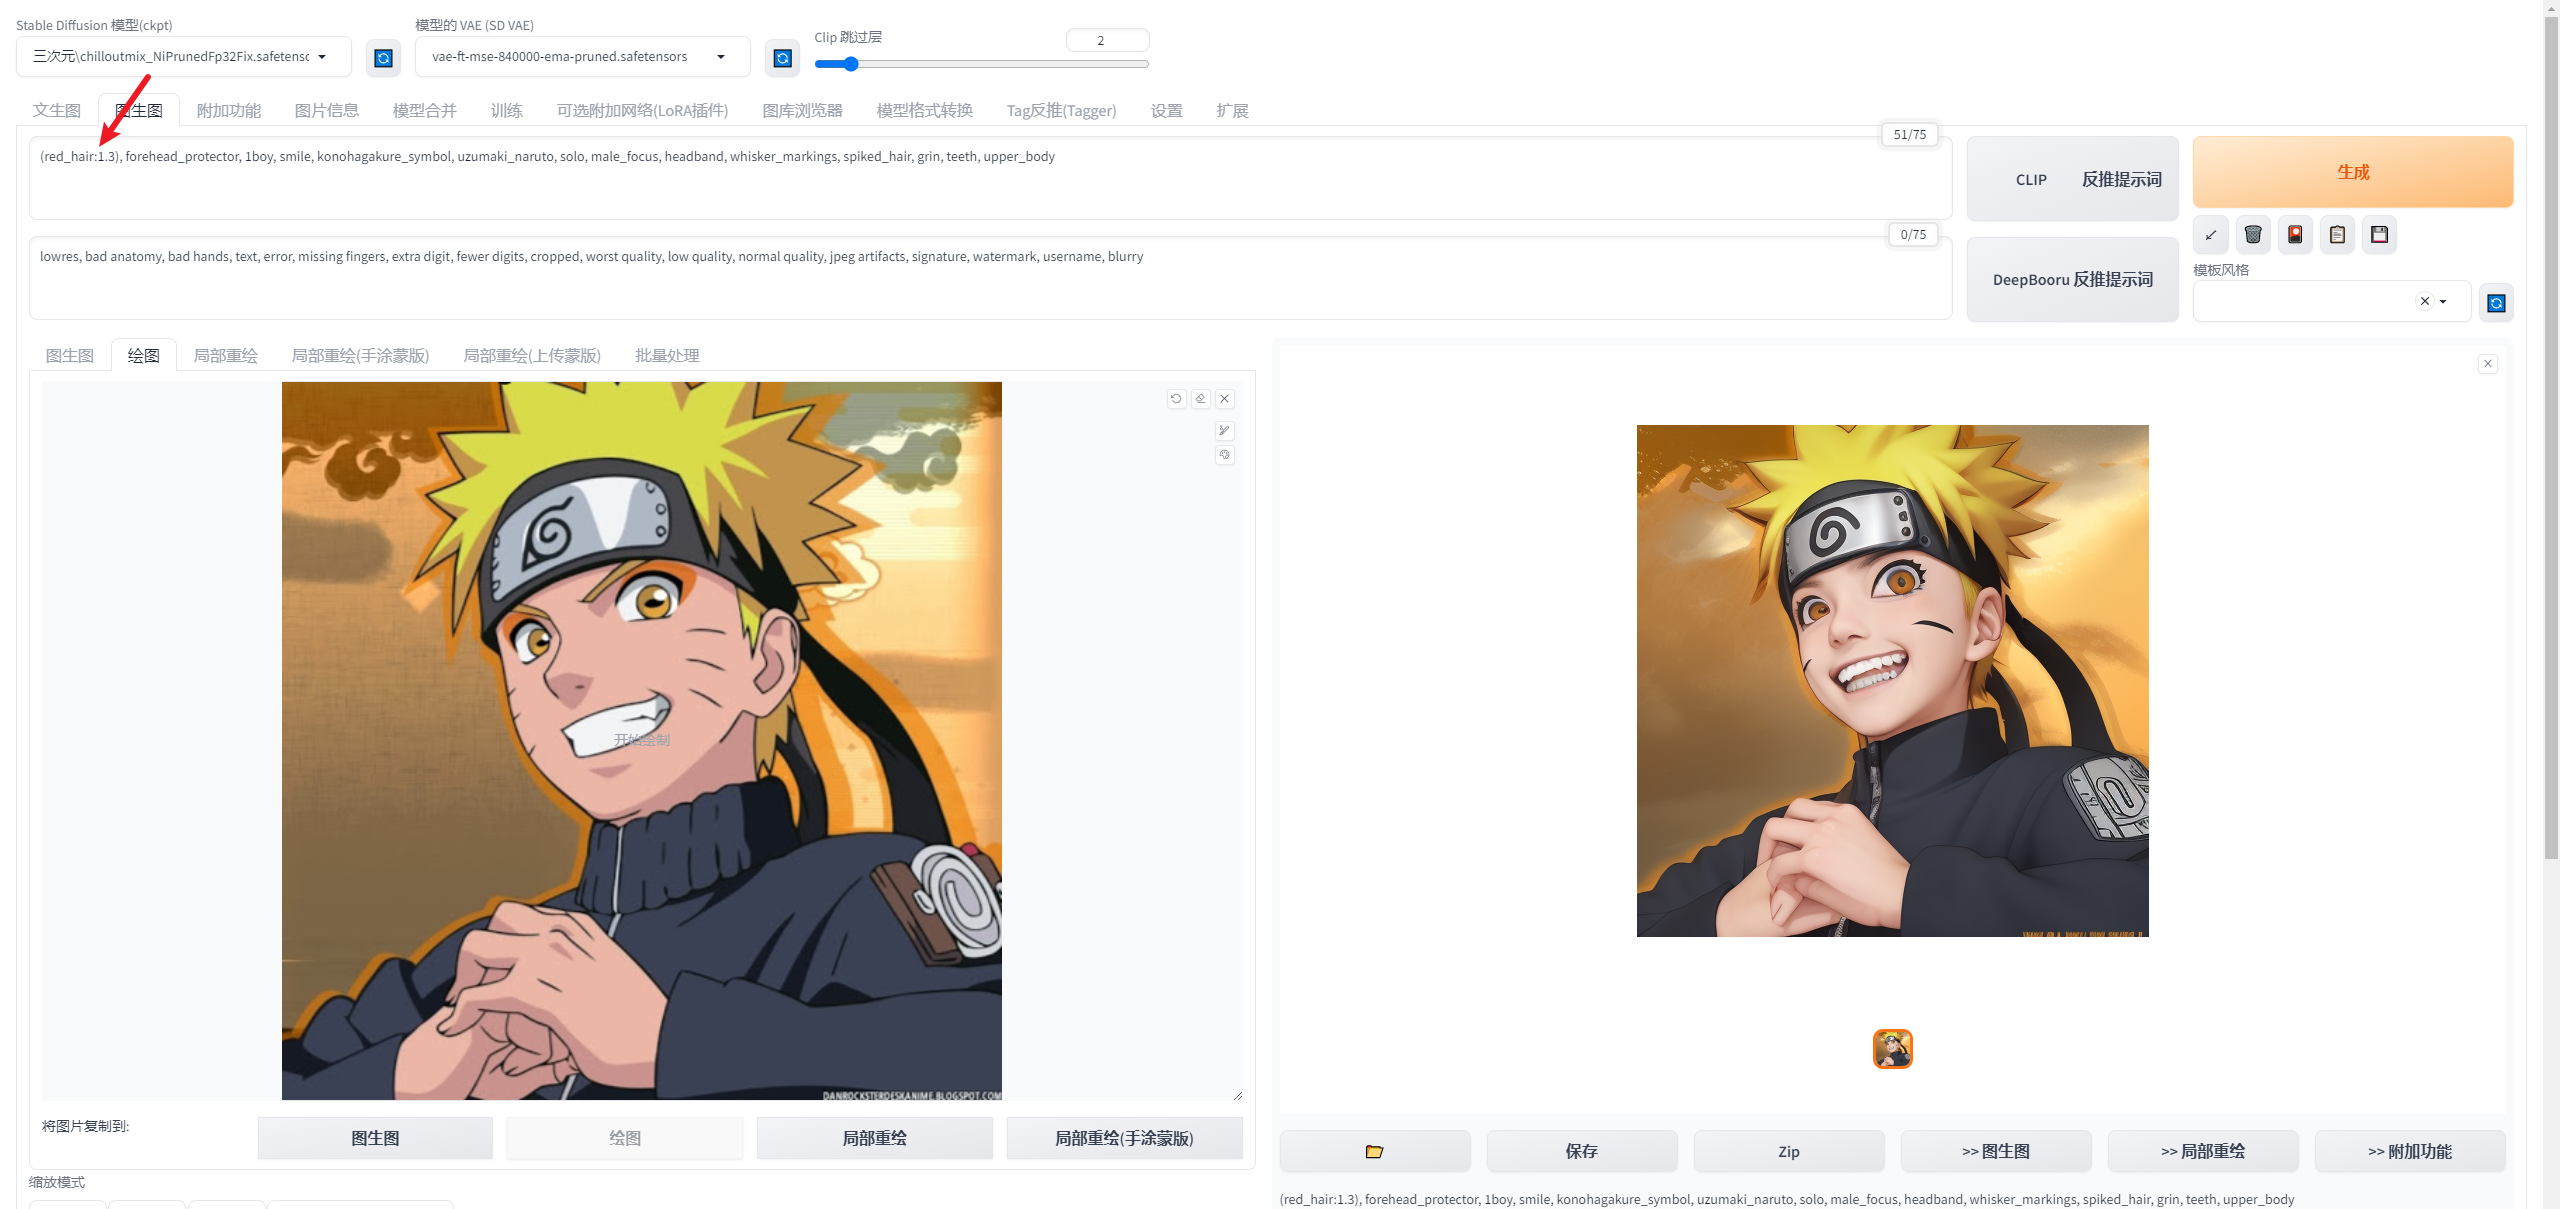
Task: Click the CLIP 反推提示词 button
Action: (2073, 179)
